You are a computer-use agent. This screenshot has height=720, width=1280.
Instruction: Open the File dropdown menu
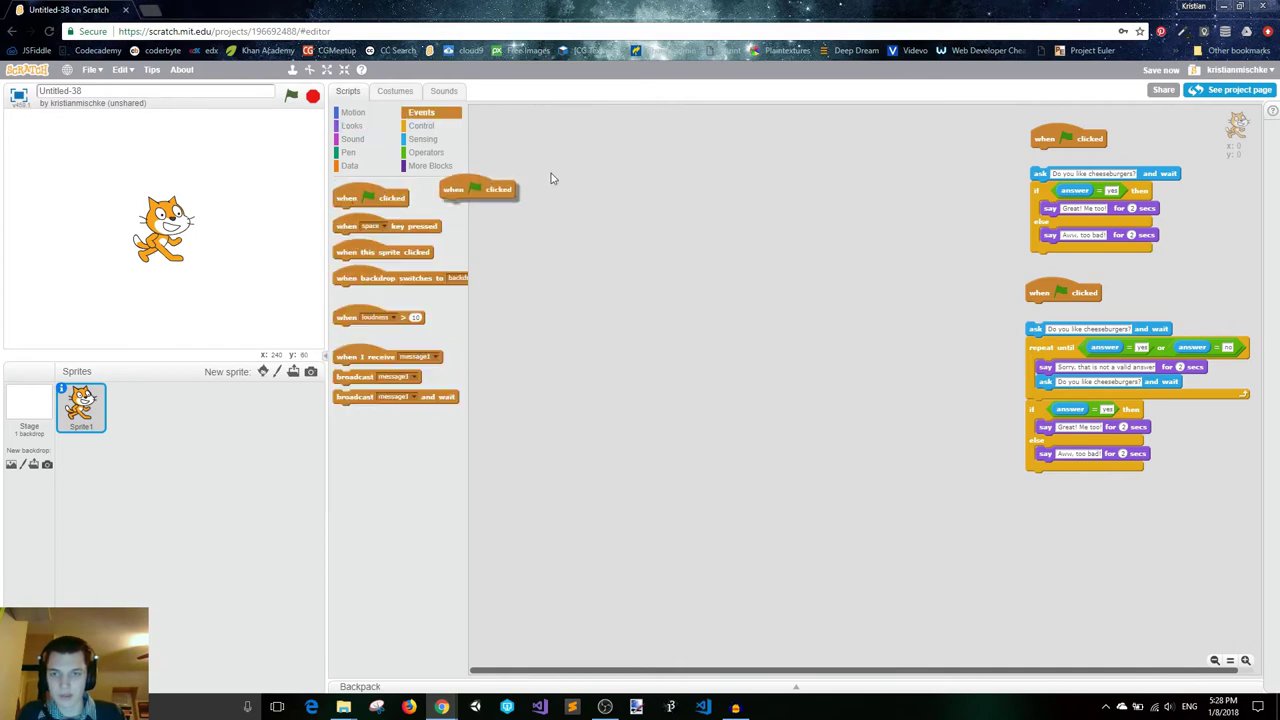point(92,70)
